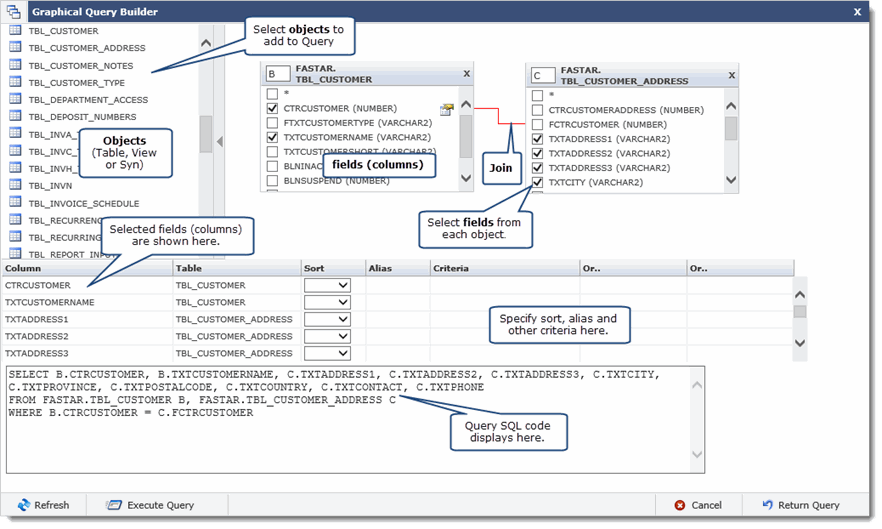Open Sort dropdown for TXTCUSTOMERNAME row

click(x=327, y=302)
